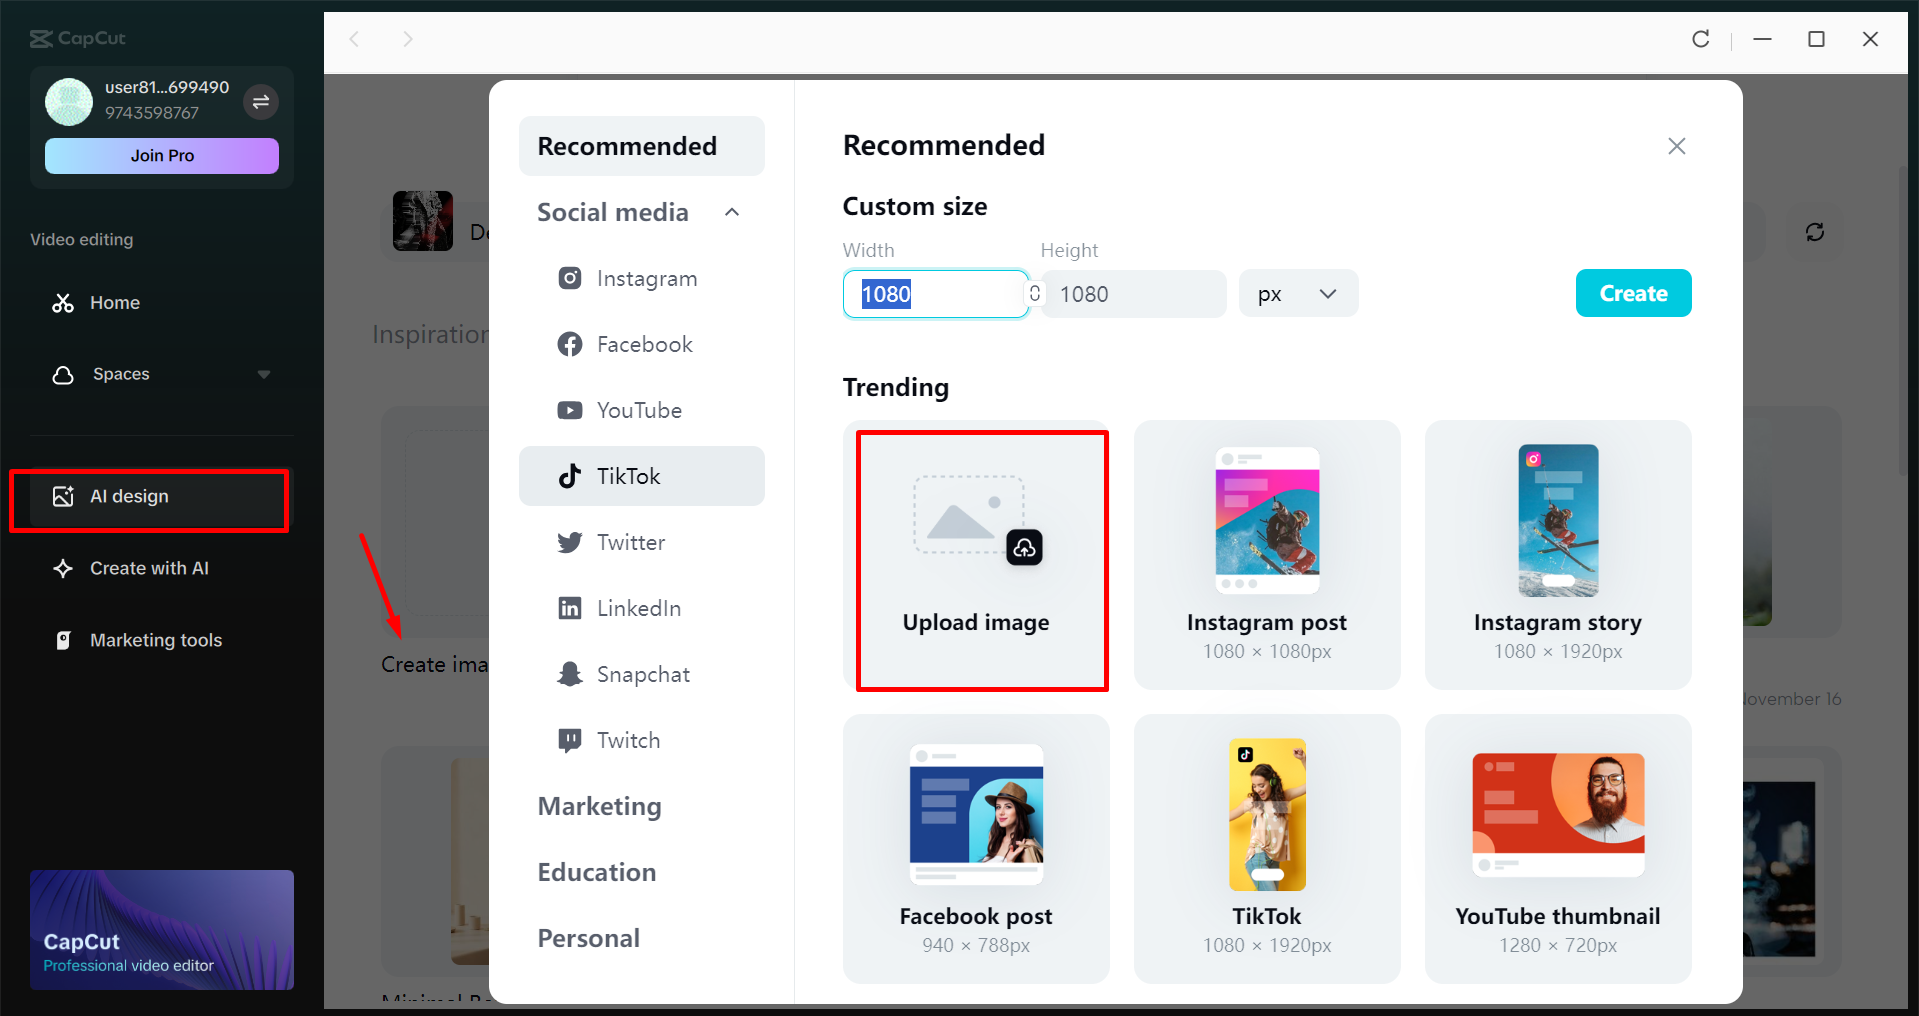Collapse the Social media section
1919x1016 pixels.
click(x=732, y=211)
